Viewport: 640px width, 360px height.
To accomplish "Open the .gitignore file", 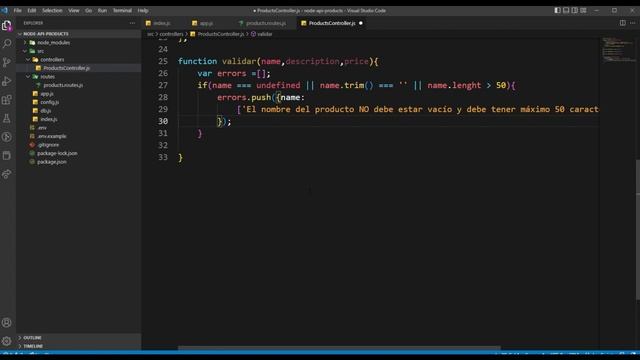I will pos(48,145).
